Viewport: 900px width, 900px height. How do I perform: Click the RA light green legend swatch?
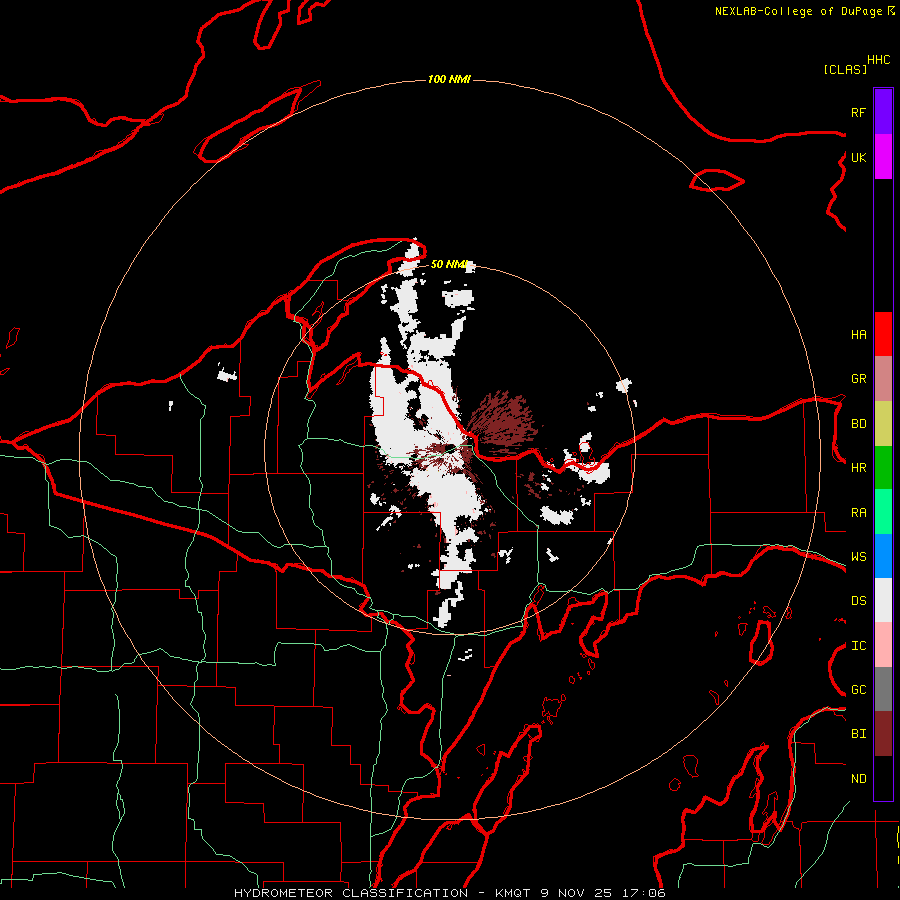(x=883, y=512)
